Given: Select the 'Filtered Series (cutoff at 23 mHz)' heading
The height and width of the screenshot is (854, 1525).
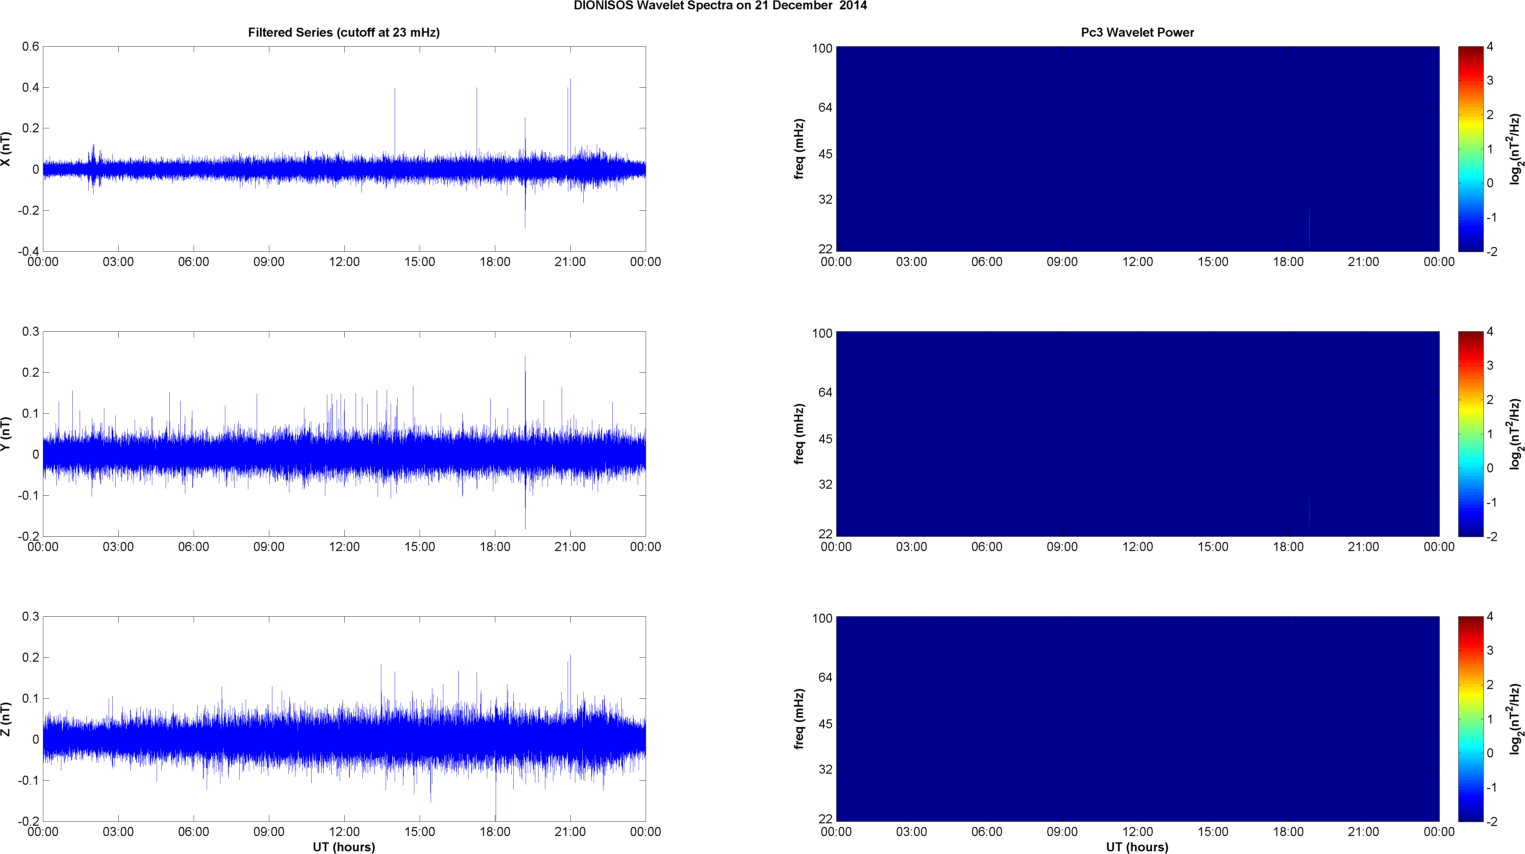Looking at the screenshot, I should pyautogui.click(x=344, y=32).
